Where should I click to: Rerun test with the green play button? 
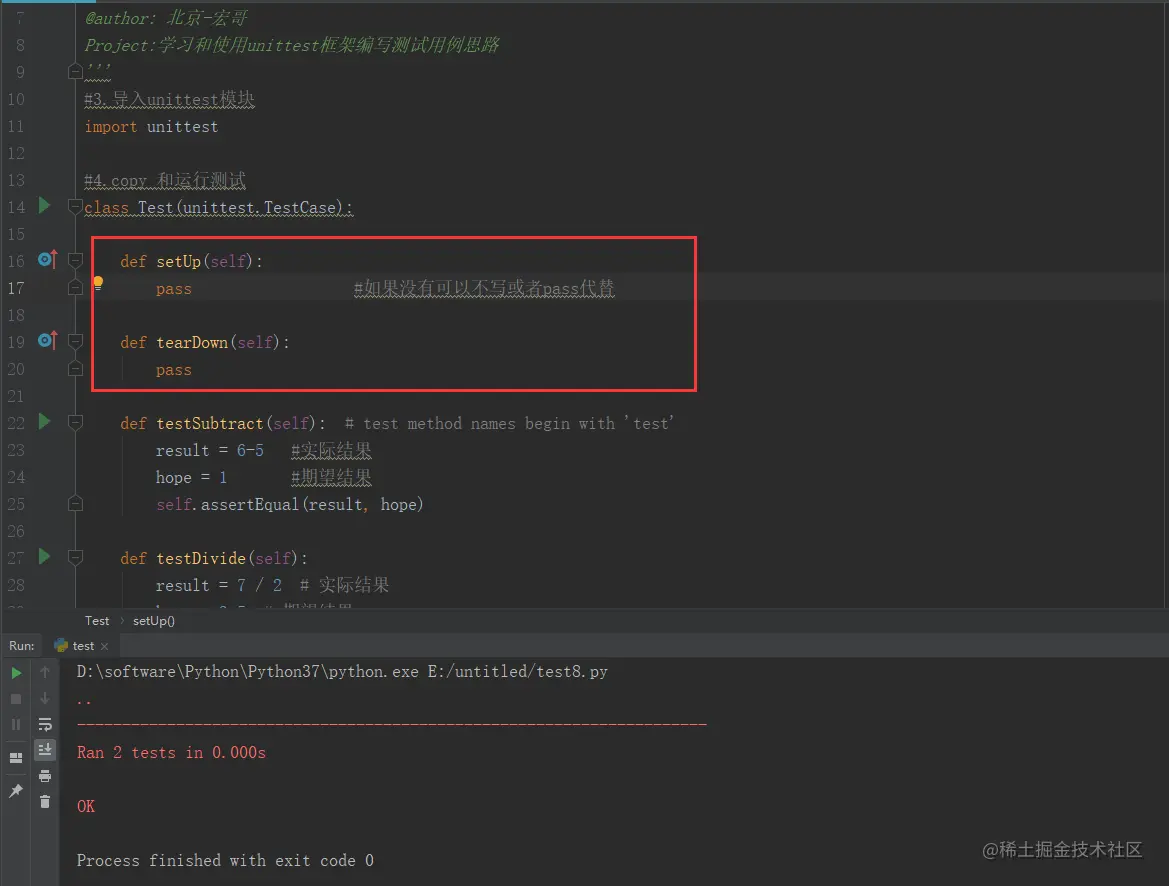pyautogui.click(x=16, y=673)
